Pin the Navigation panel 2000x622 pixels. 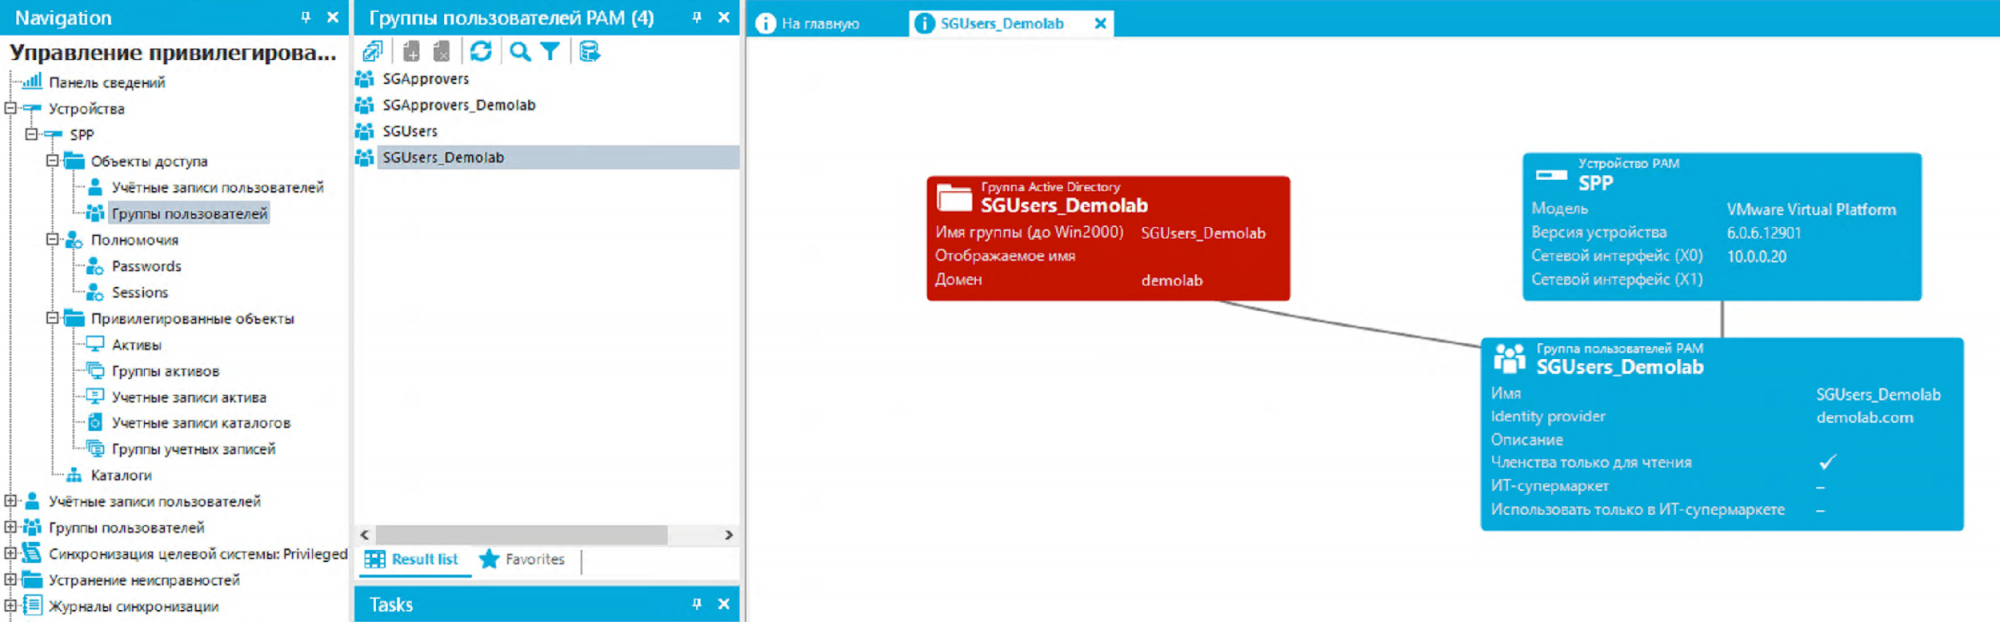click(305, 17)
